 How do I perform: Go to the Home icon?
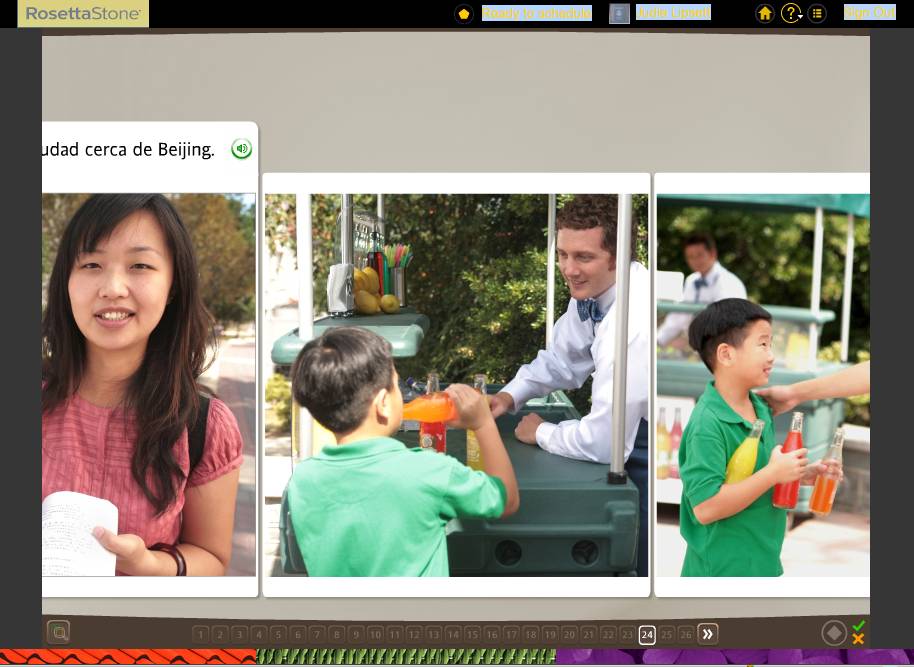pyautogui.click(x=765, y=13)
